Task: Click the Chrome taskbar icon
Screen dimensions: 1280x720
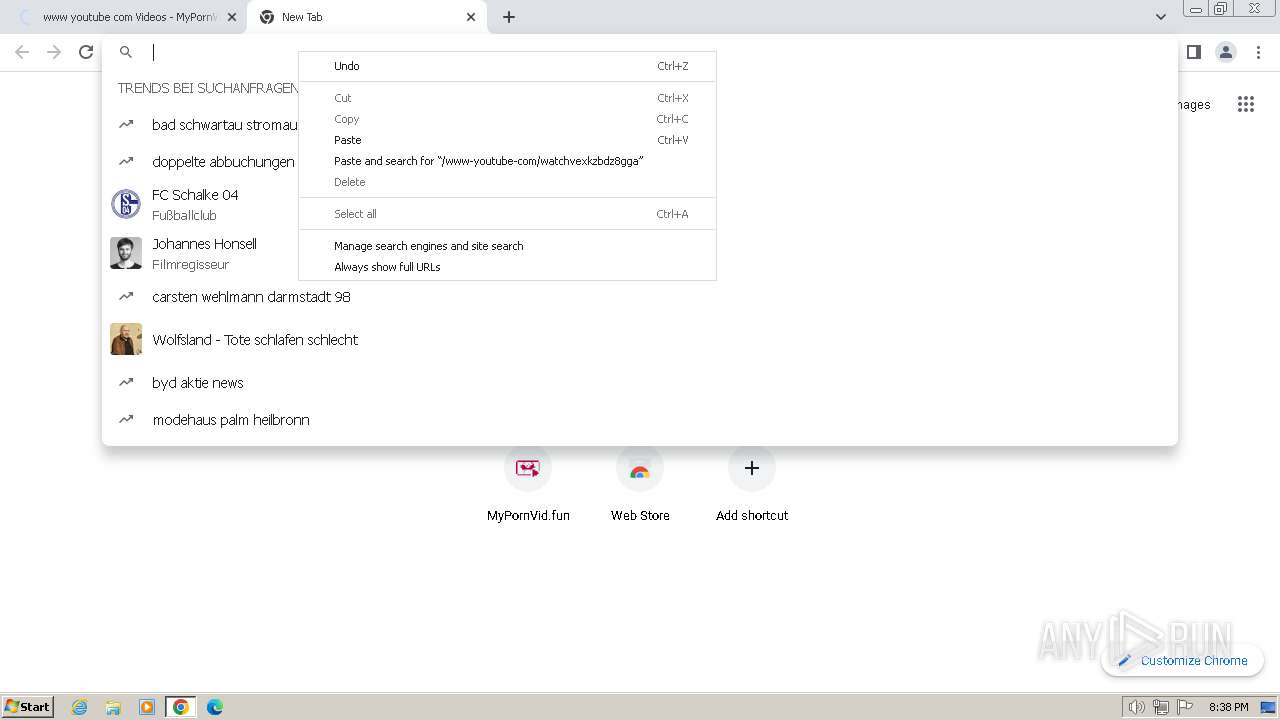Action: (181, 707)
